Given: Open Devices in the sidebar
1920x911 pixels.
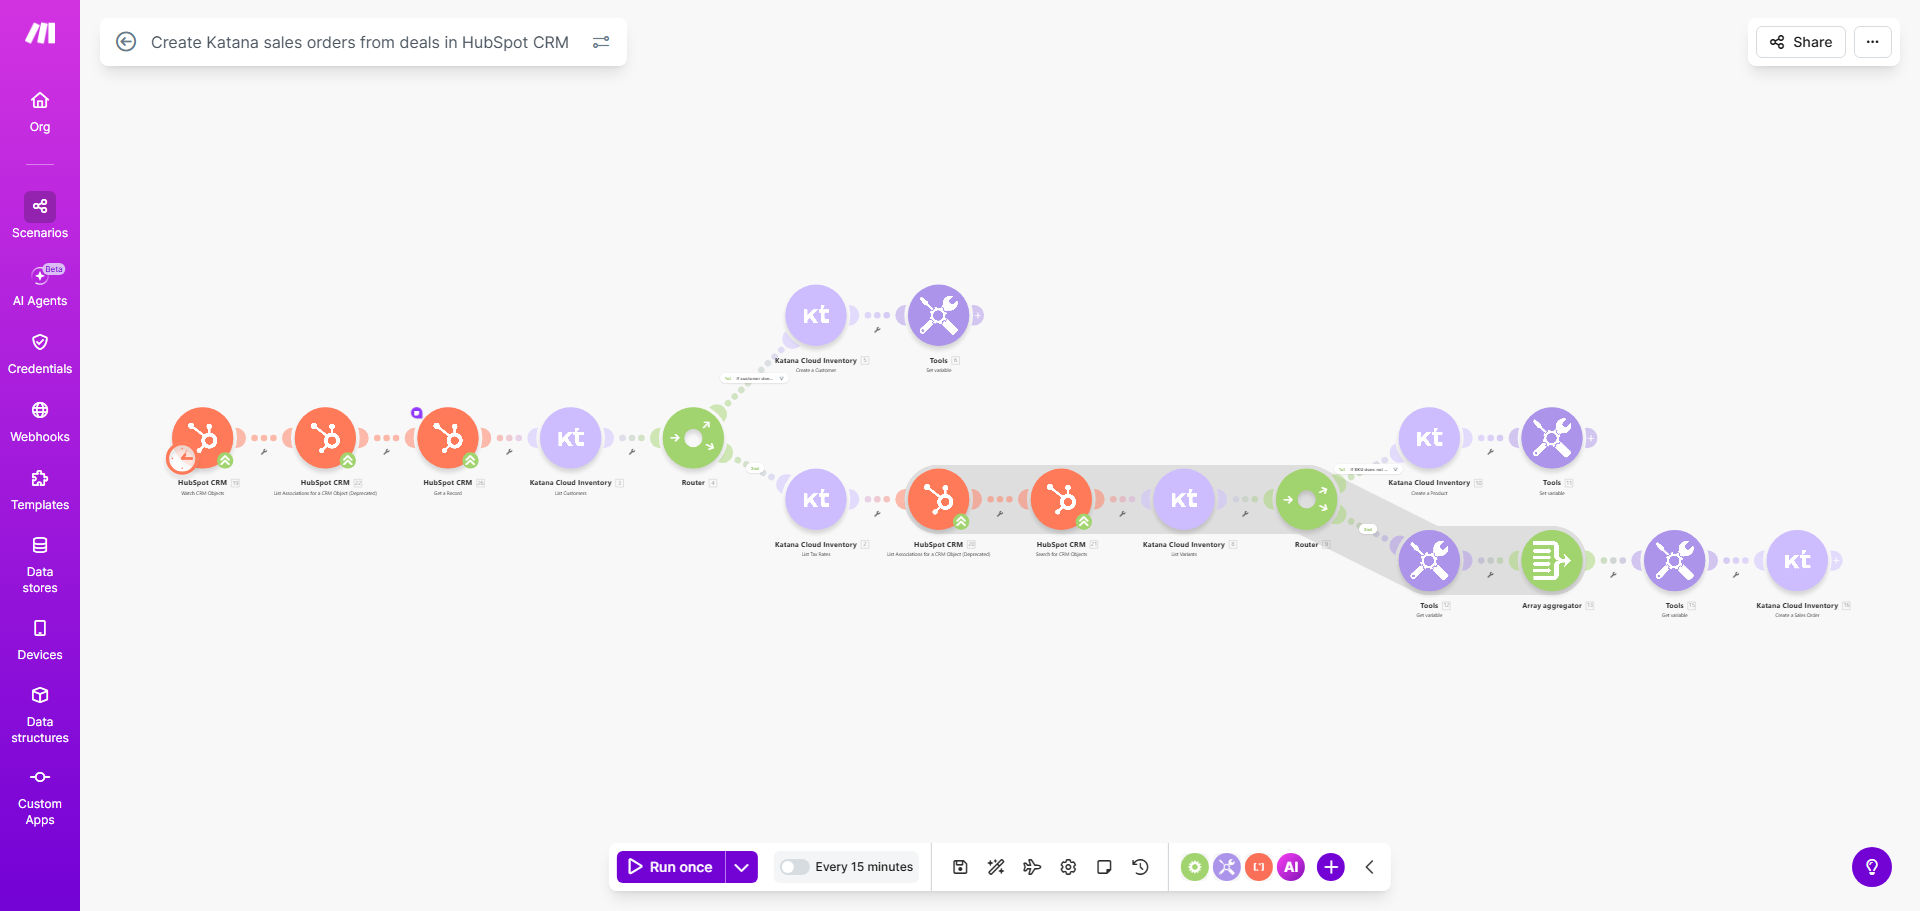Looking at the screenshot, I should point(40,640).
